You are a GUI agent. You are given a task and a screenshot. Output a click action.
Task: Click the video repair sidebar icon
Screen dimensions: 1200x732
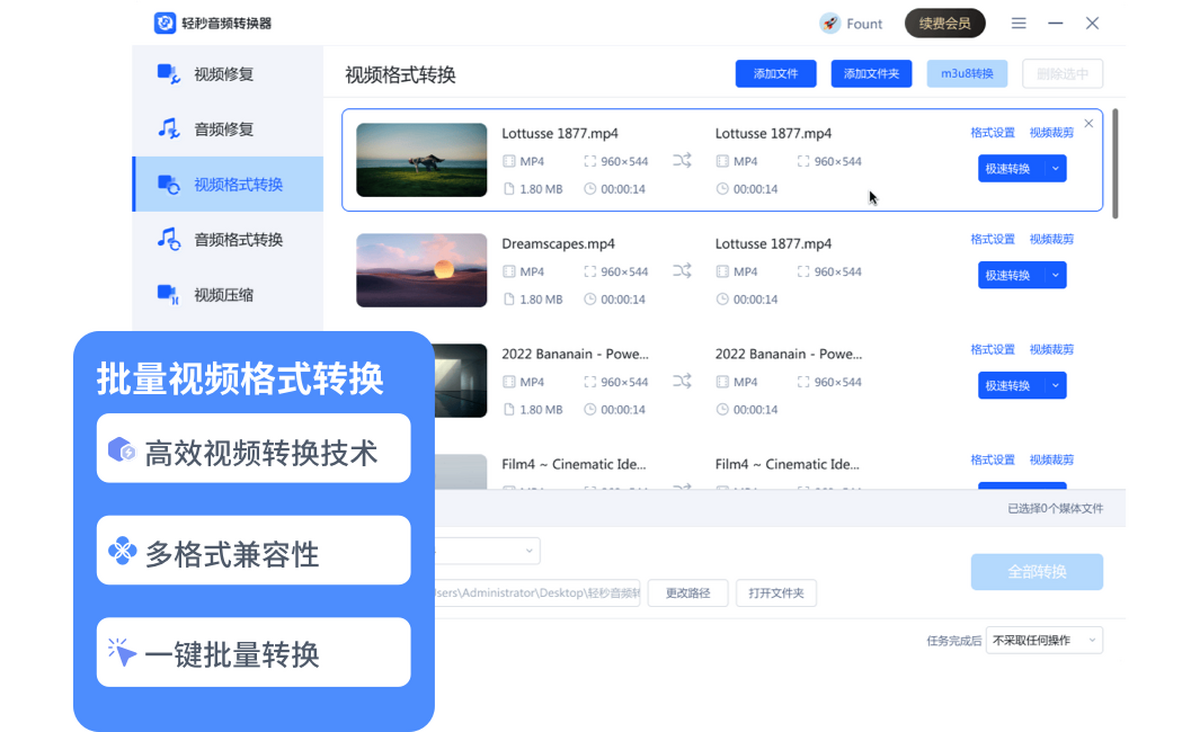pos(168,74)
